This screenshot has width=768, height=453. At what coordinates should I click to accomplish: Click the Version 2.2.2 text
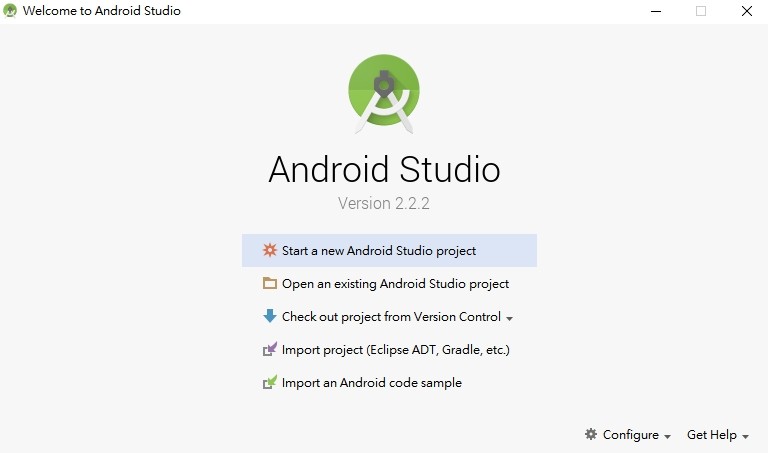coord(384,203)
